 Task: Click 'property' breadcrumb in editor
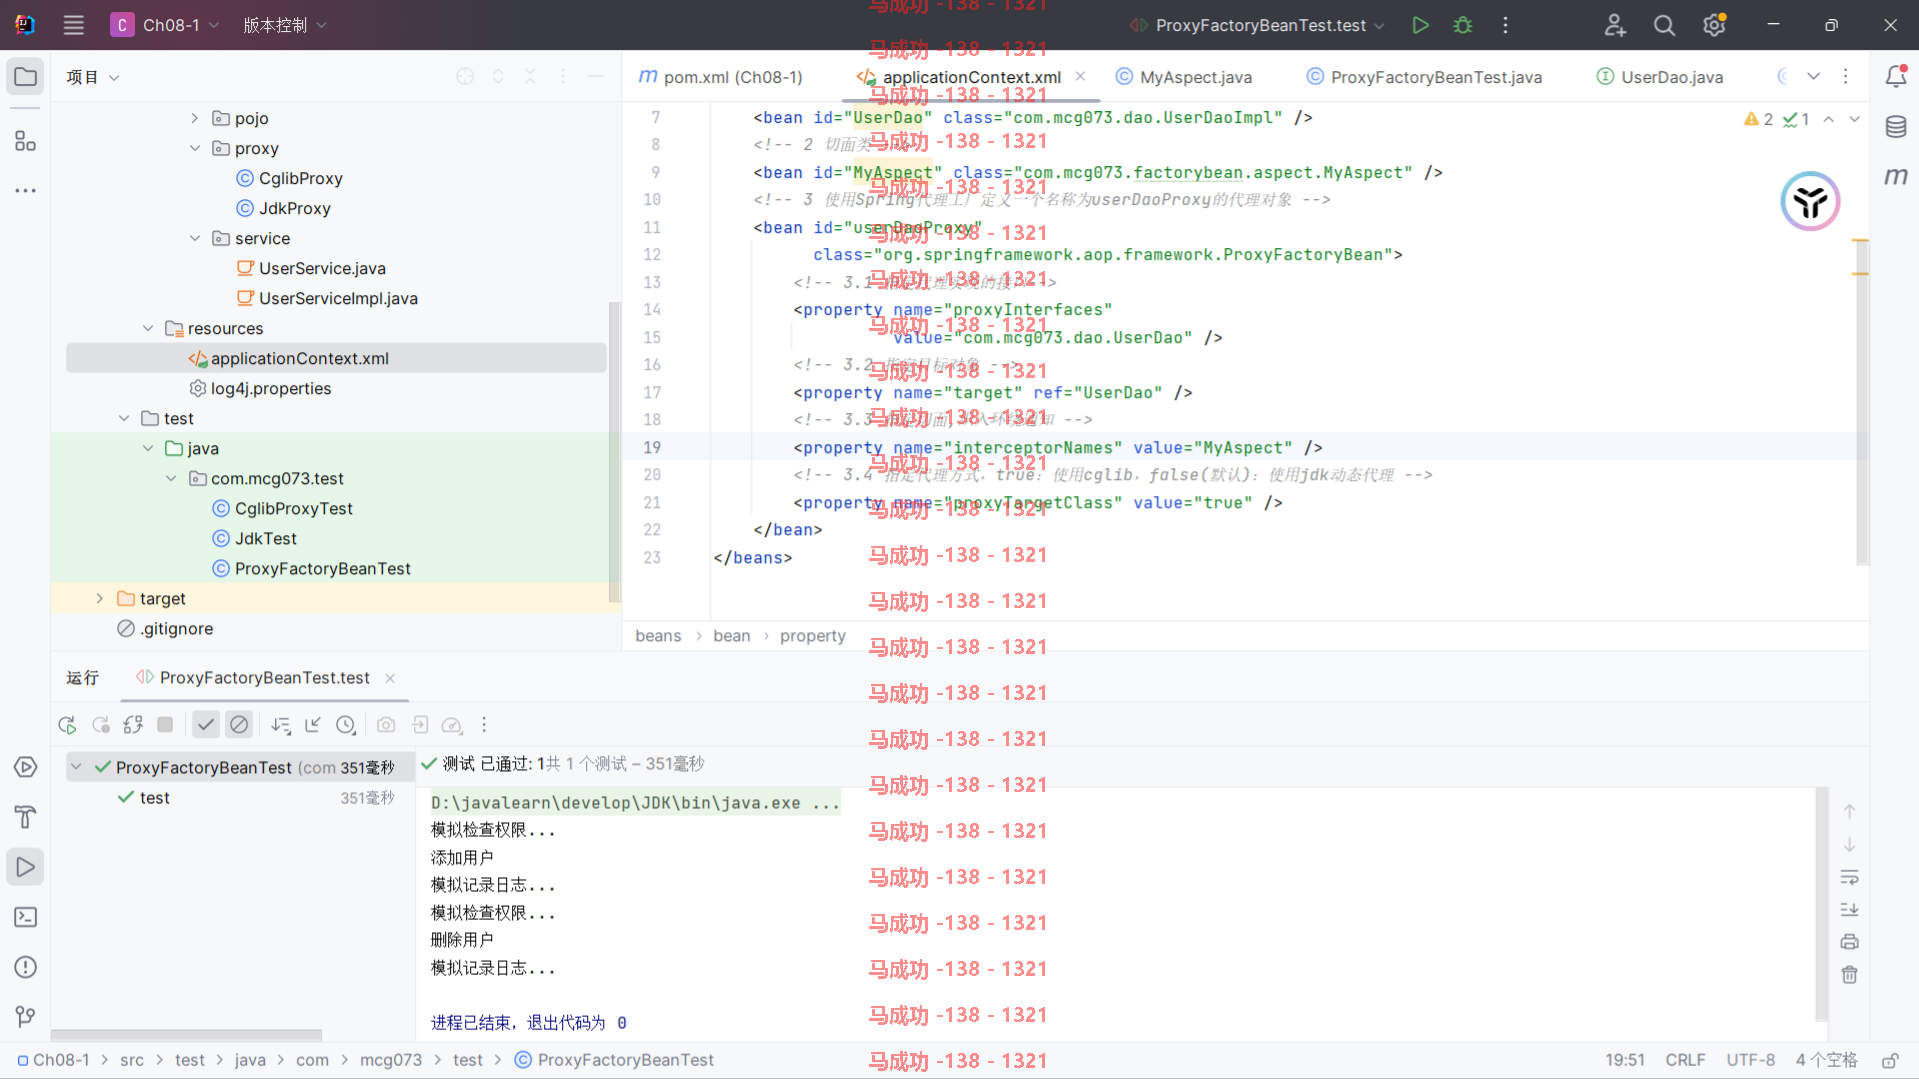[x=813, y=636]
